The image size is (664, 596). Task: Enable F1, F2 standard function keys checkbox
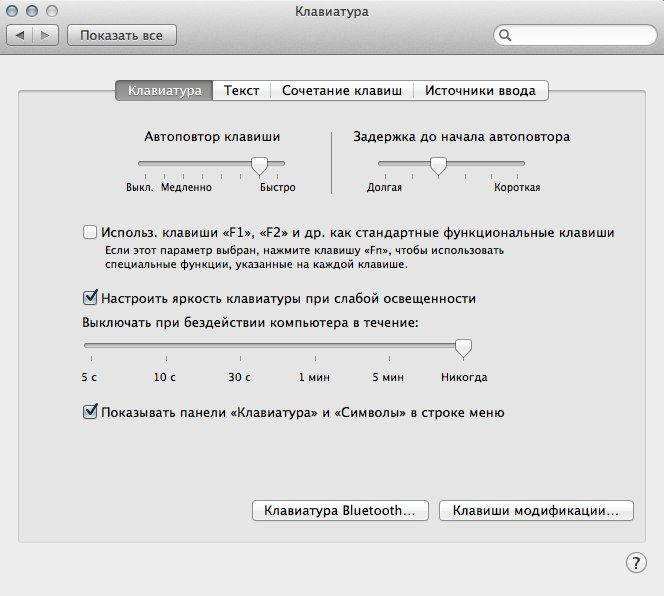click(x=91, y=232)
